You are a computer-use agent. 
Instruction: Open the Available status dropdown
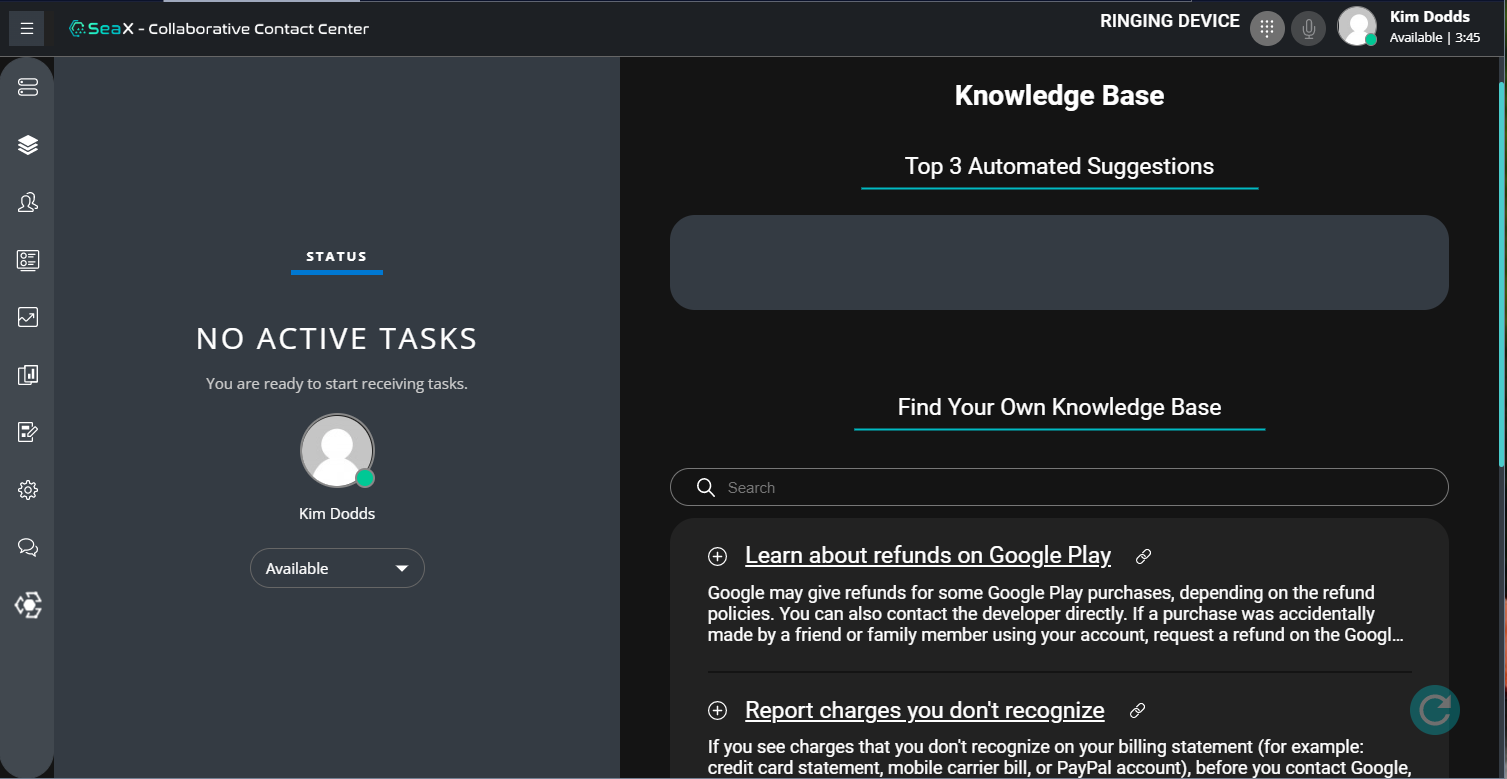337,567
